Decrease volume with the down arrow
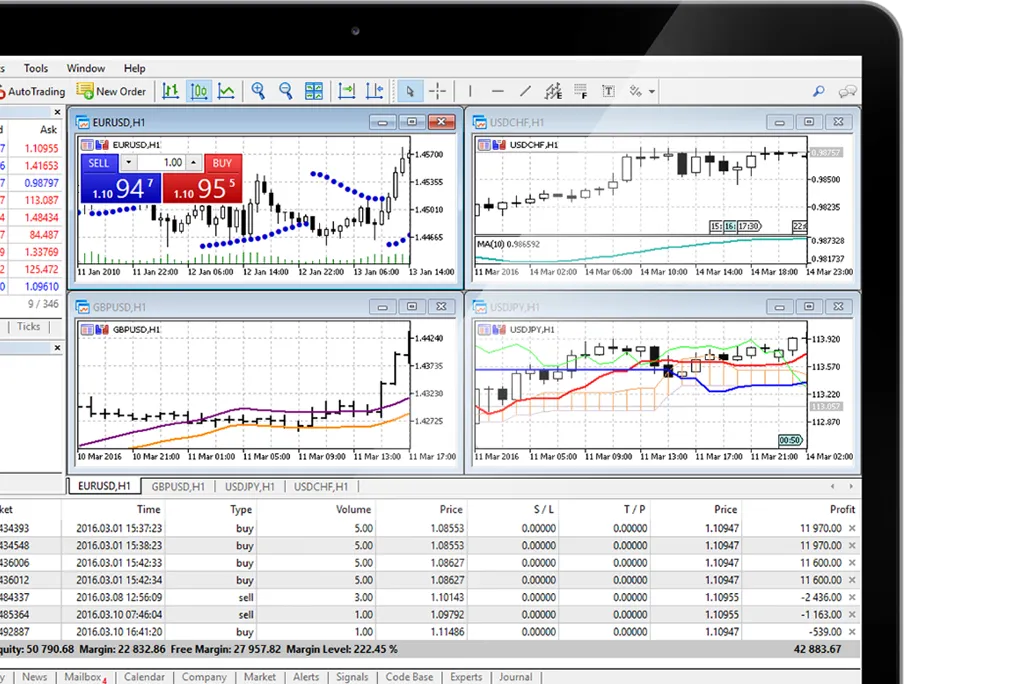 pos(128,162)
